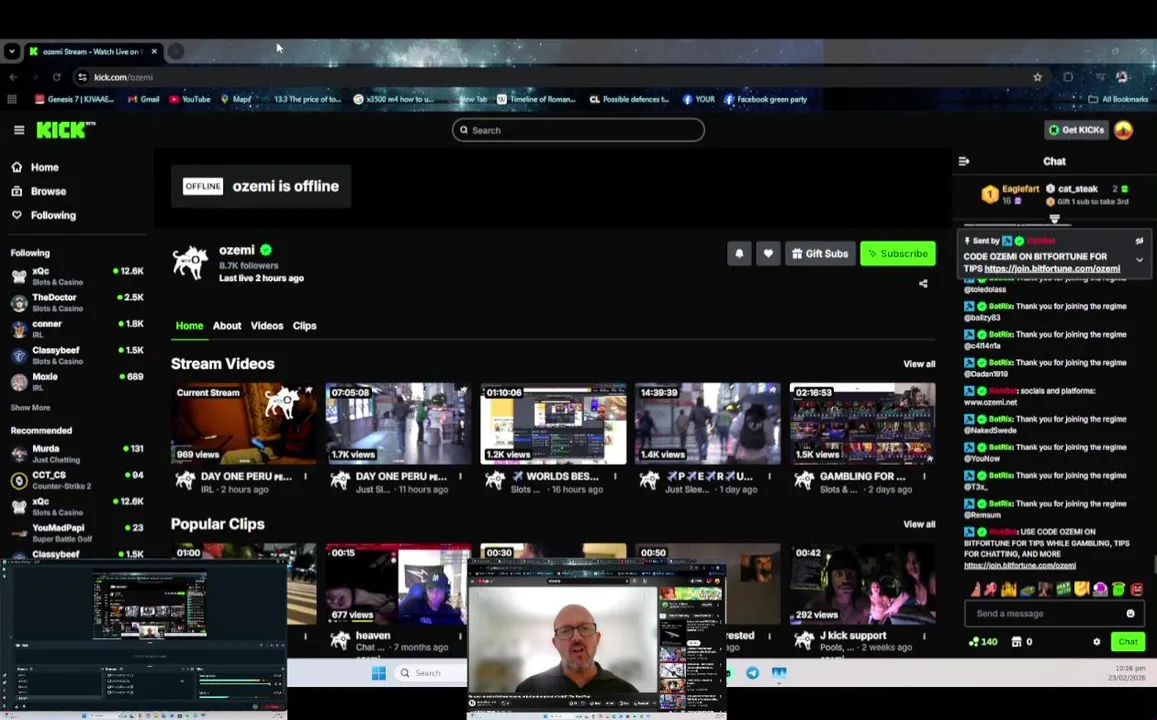Open CCT_CS recommended channel

77,480
